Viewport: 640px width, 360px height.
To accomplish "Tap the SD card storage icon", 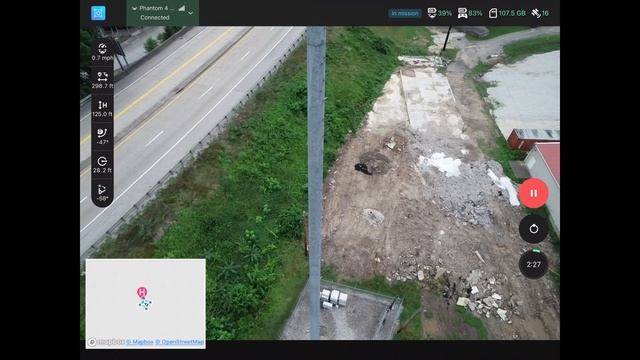I will (493, 13).
